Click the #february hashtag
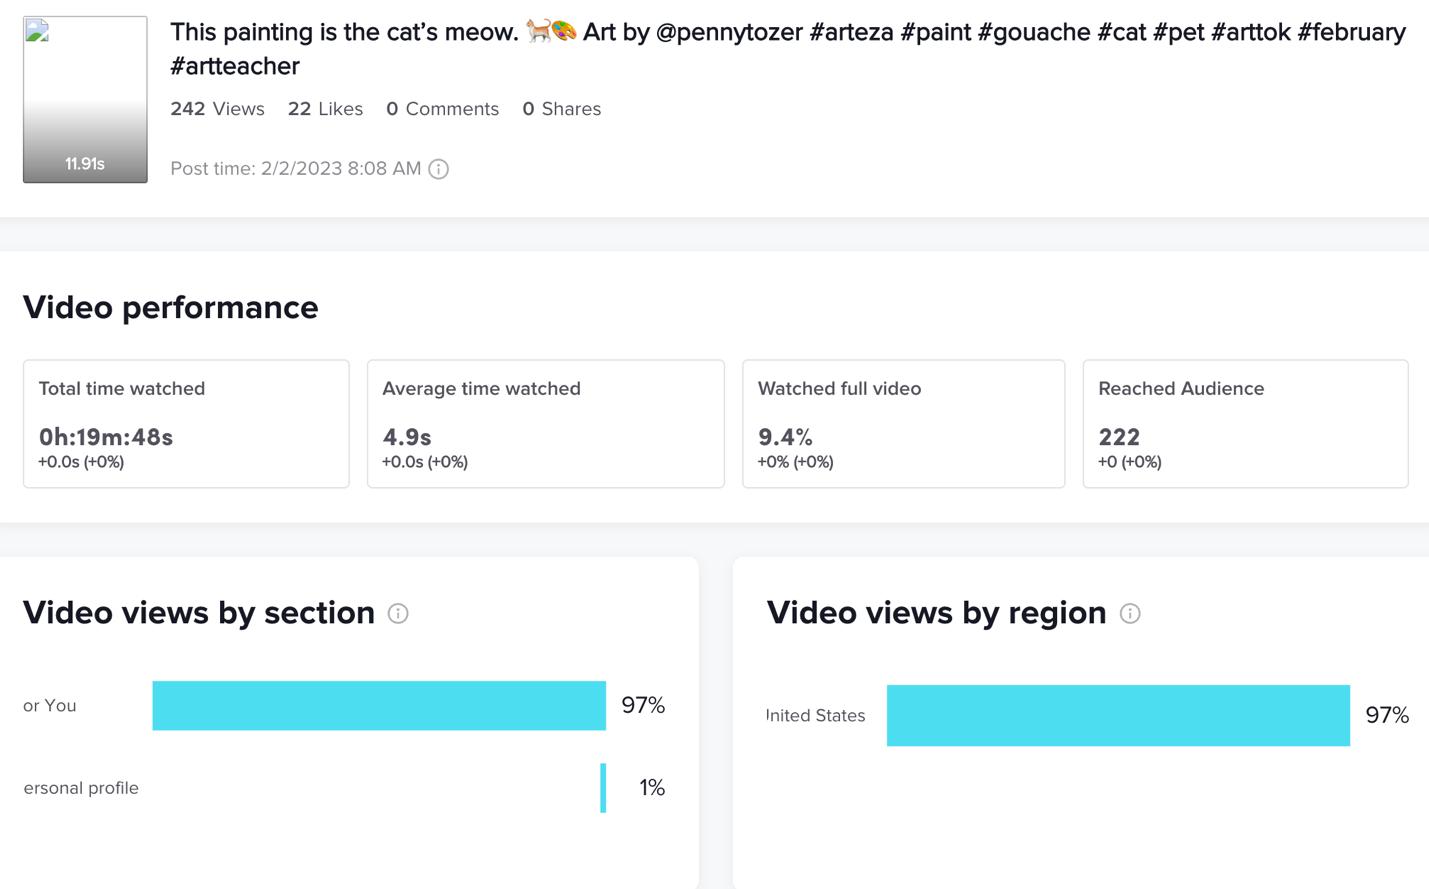Viewport: 1429px width, 889px height. click(x=1351, y=32)
